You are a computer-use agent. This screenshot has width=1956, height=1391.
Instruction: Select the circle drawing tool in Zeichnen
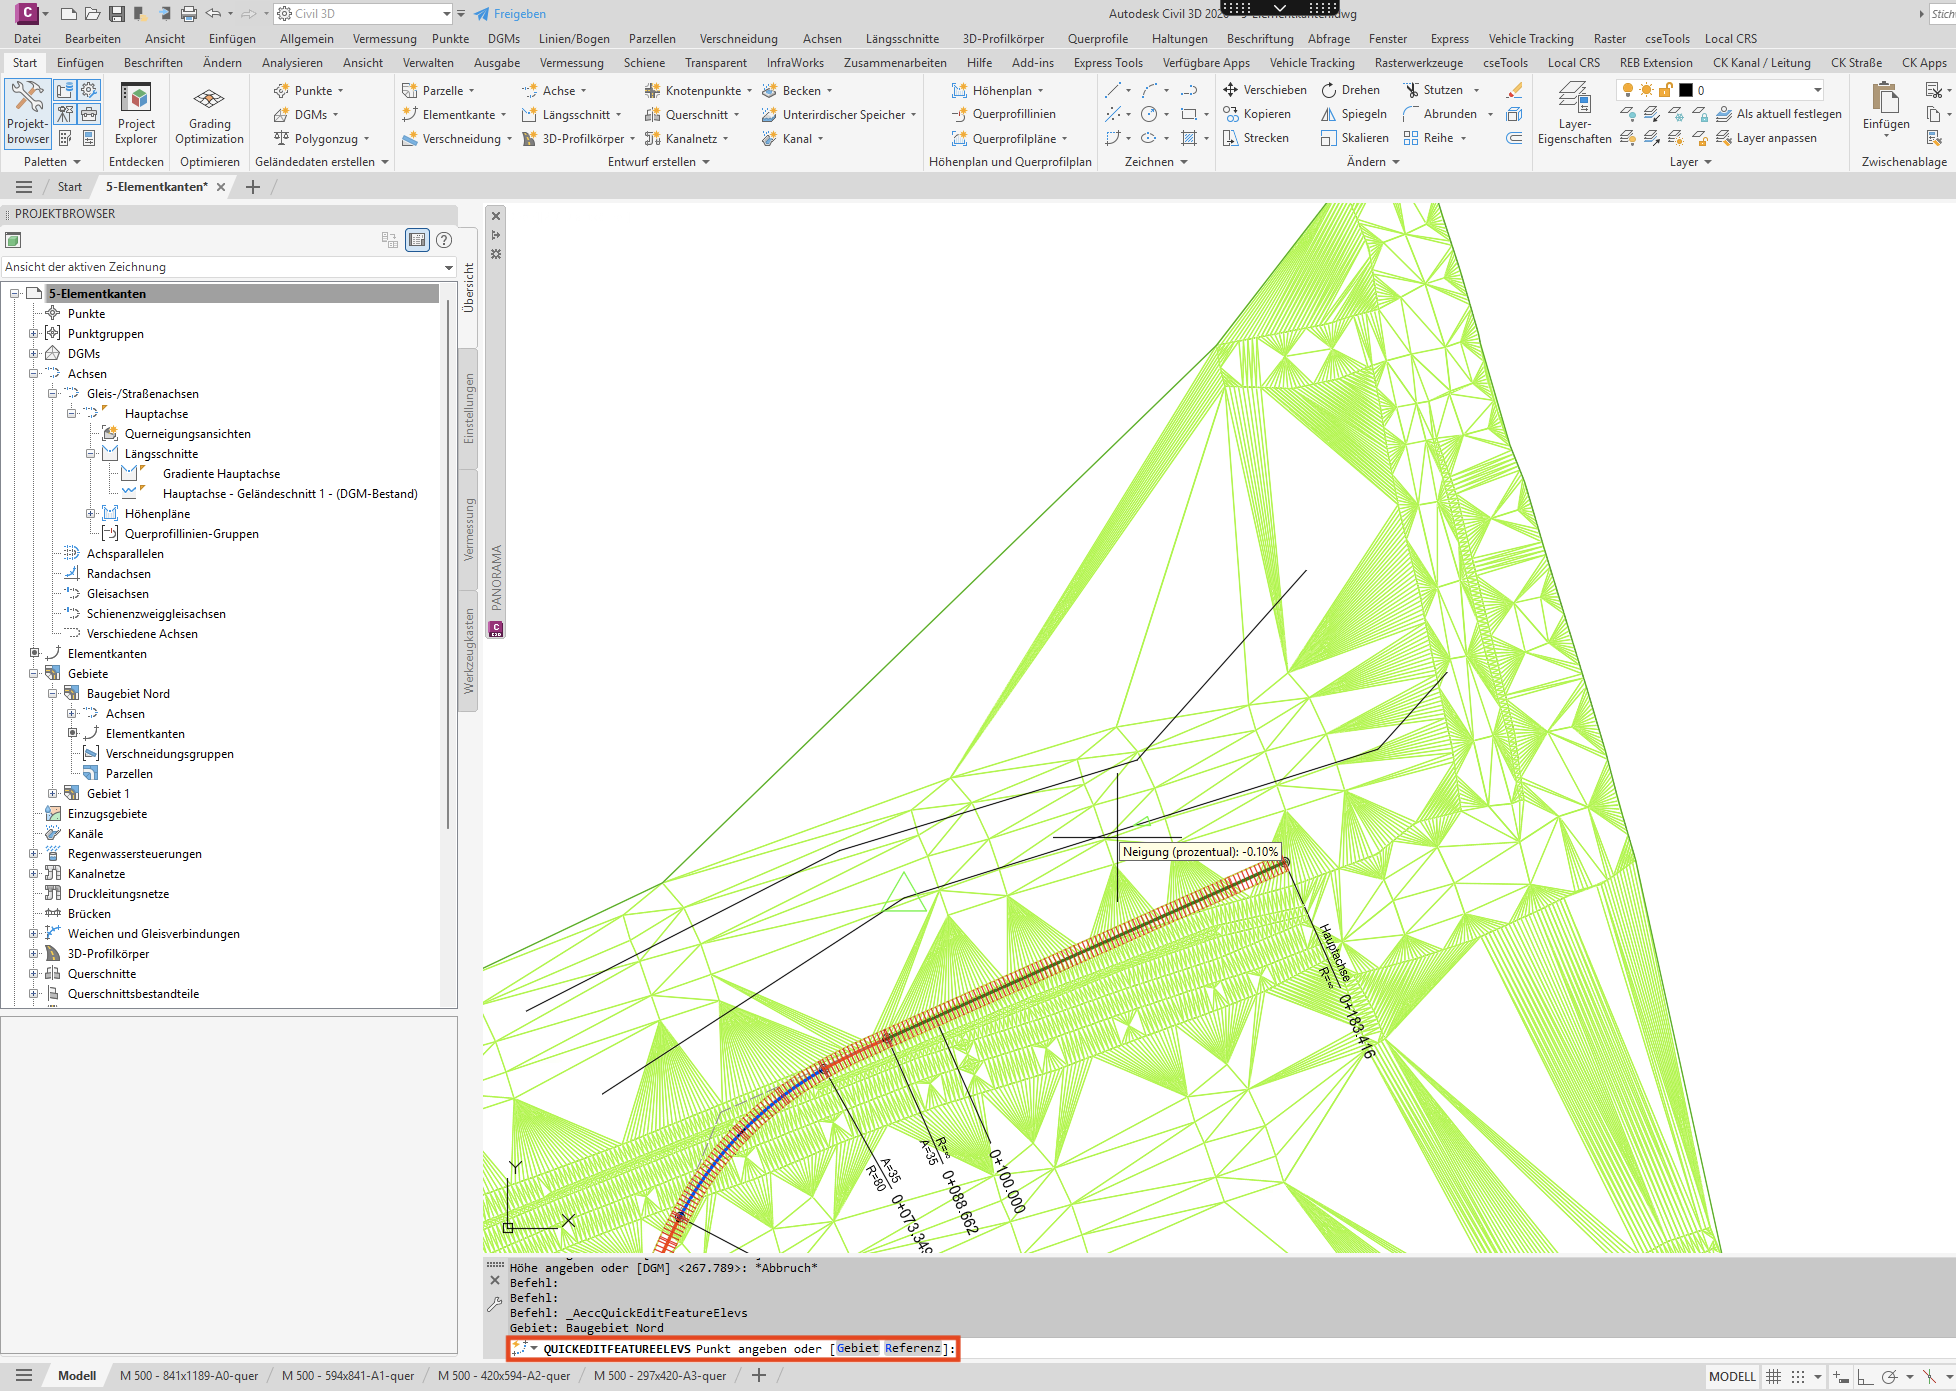tap(1149, 114)
